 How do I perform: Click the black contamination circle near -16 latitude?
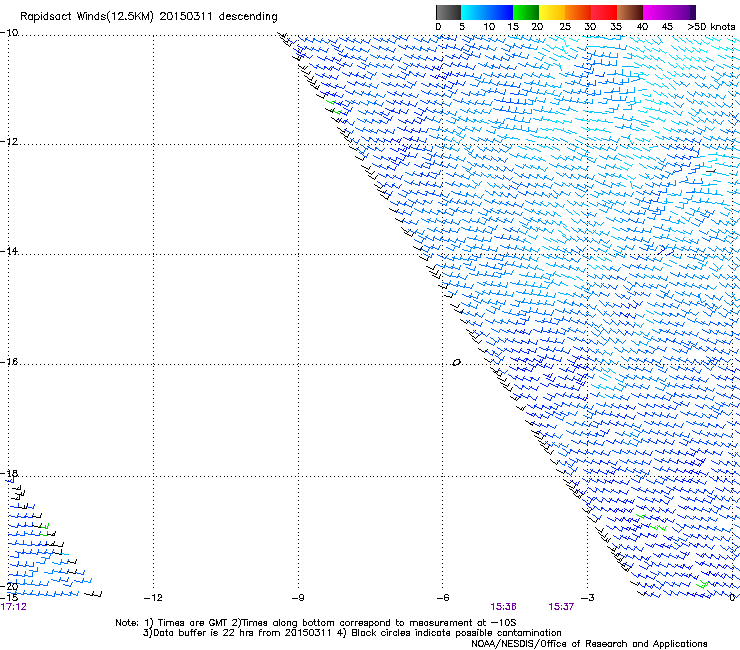[x=456, y=363]
